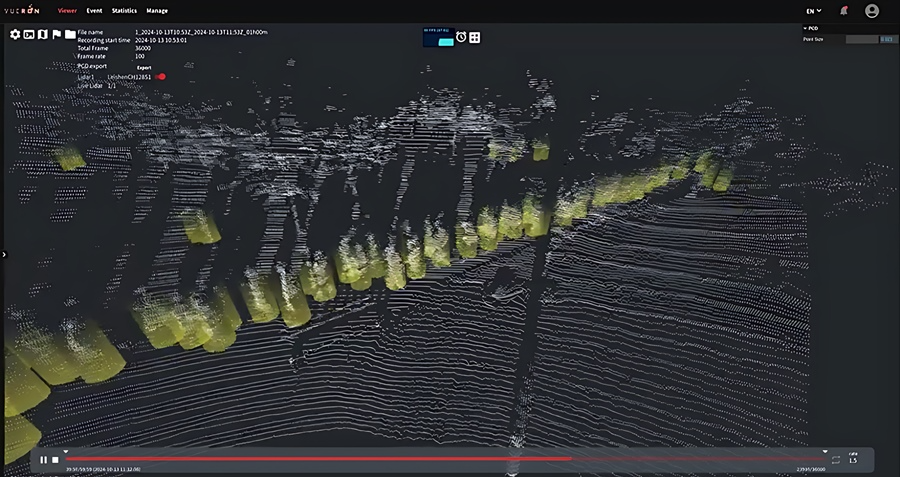Viewport: 900px width, 477px height.
Task: Open the grid layout view icon
Action: 475,37
